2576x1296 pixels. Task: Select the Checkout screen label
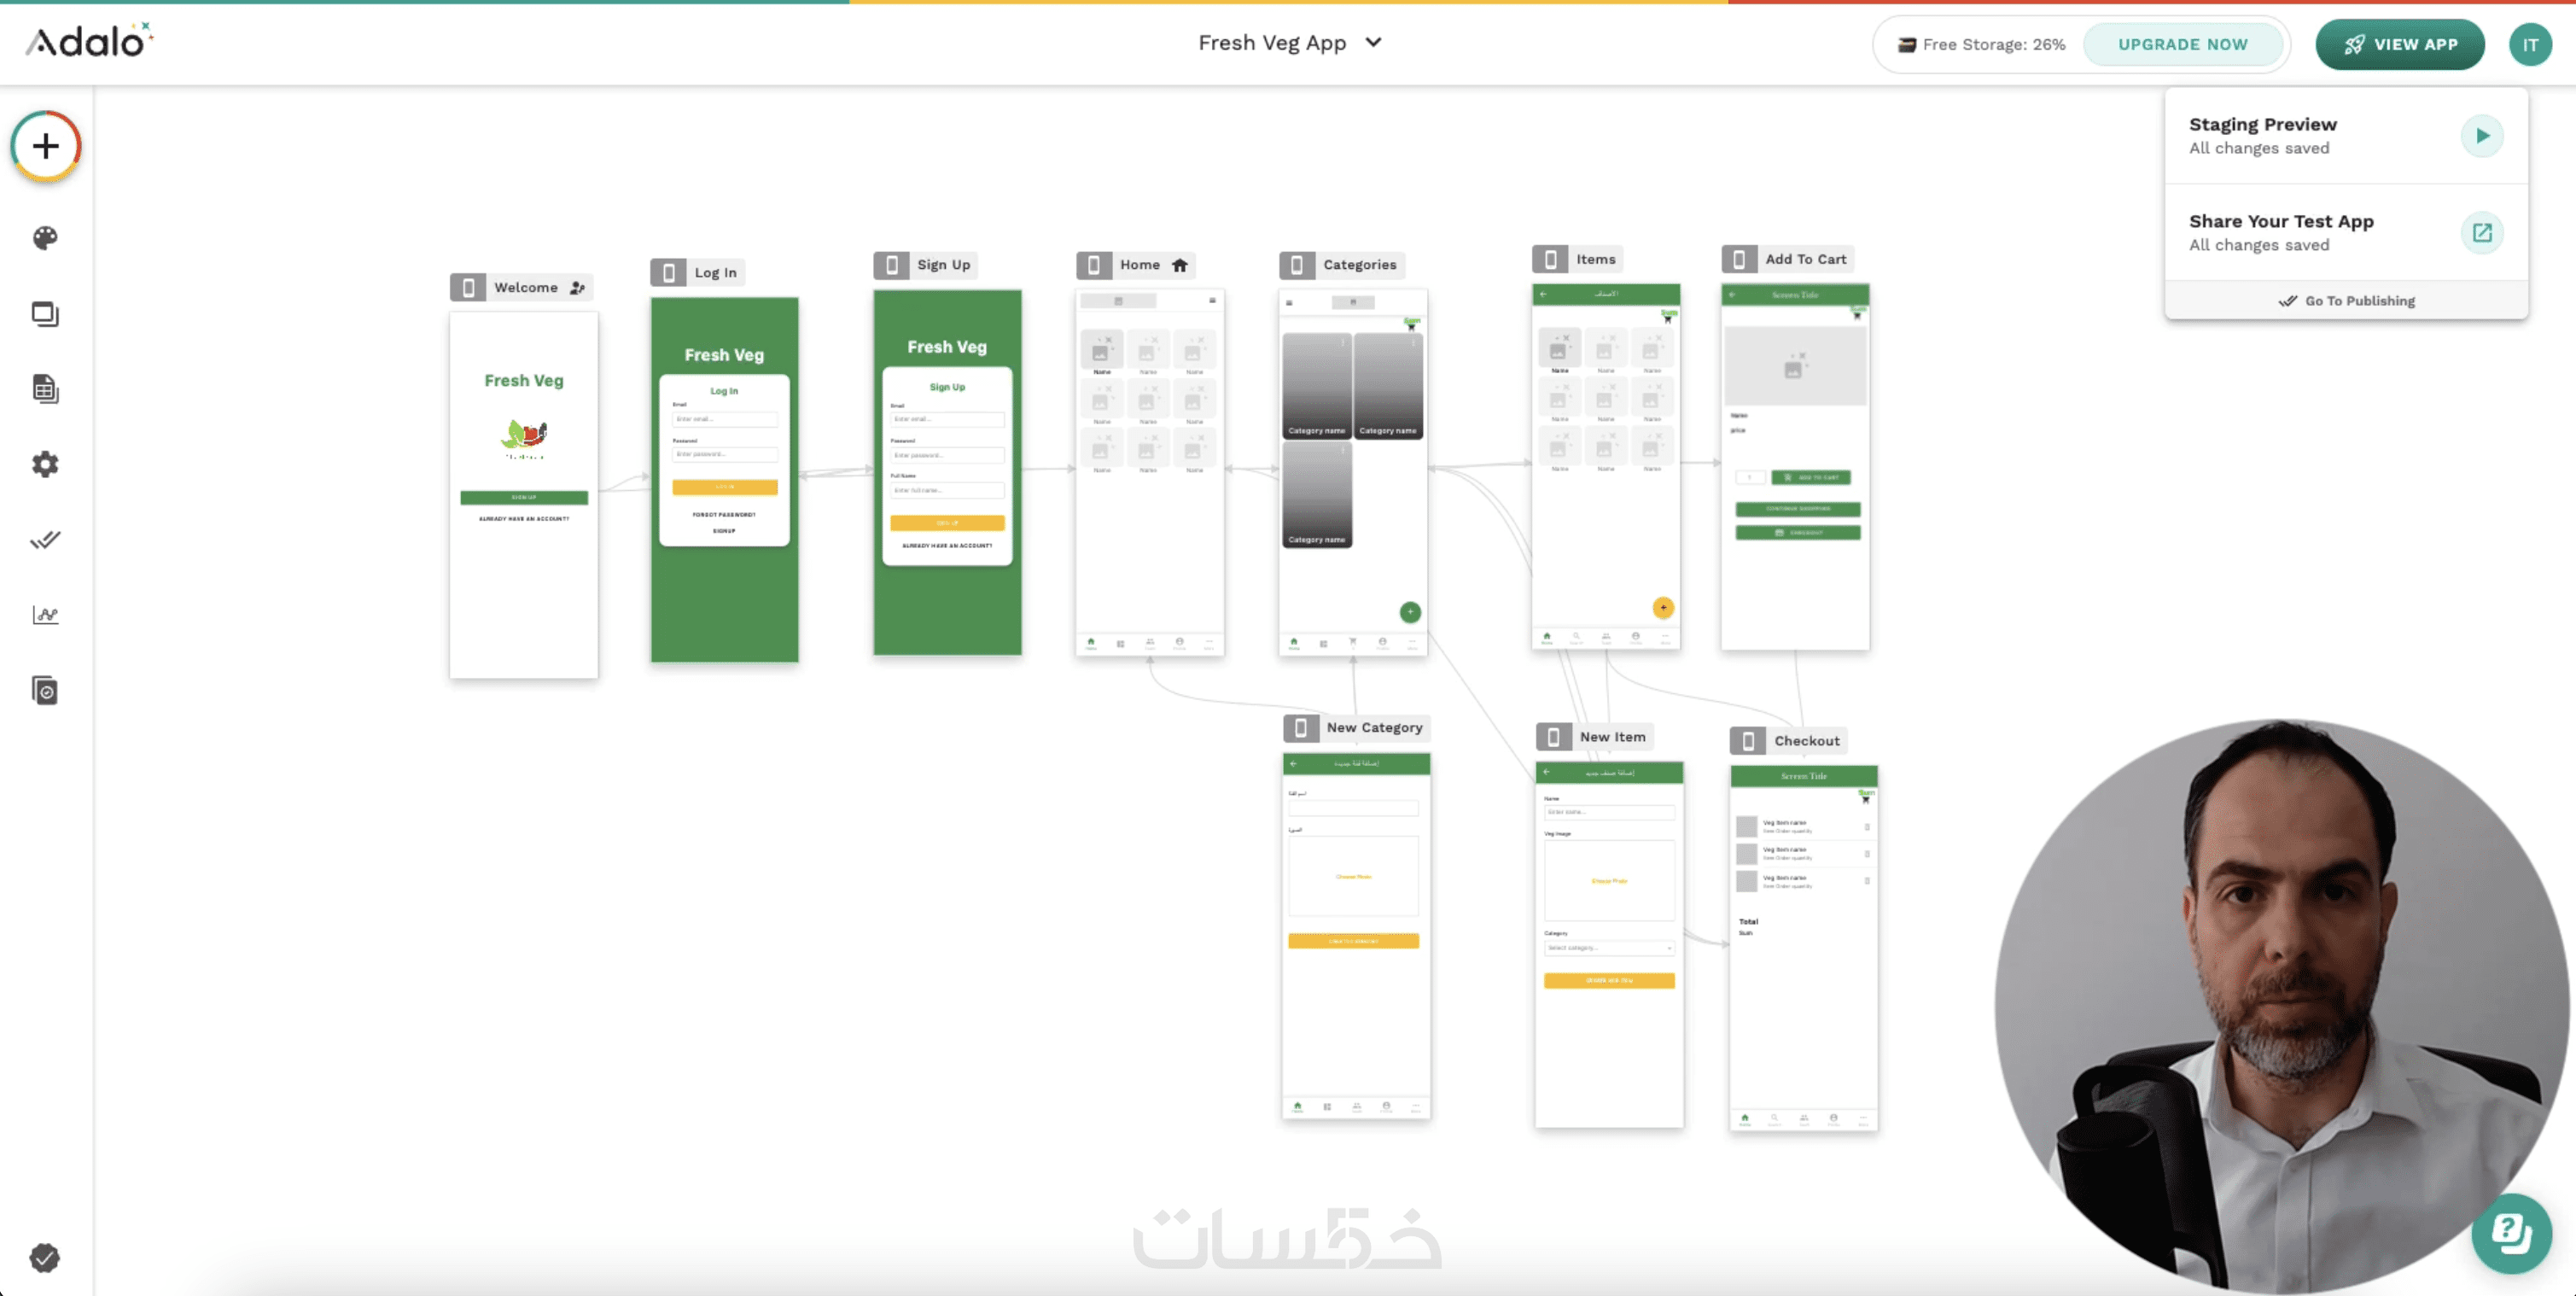point(1805,741)
